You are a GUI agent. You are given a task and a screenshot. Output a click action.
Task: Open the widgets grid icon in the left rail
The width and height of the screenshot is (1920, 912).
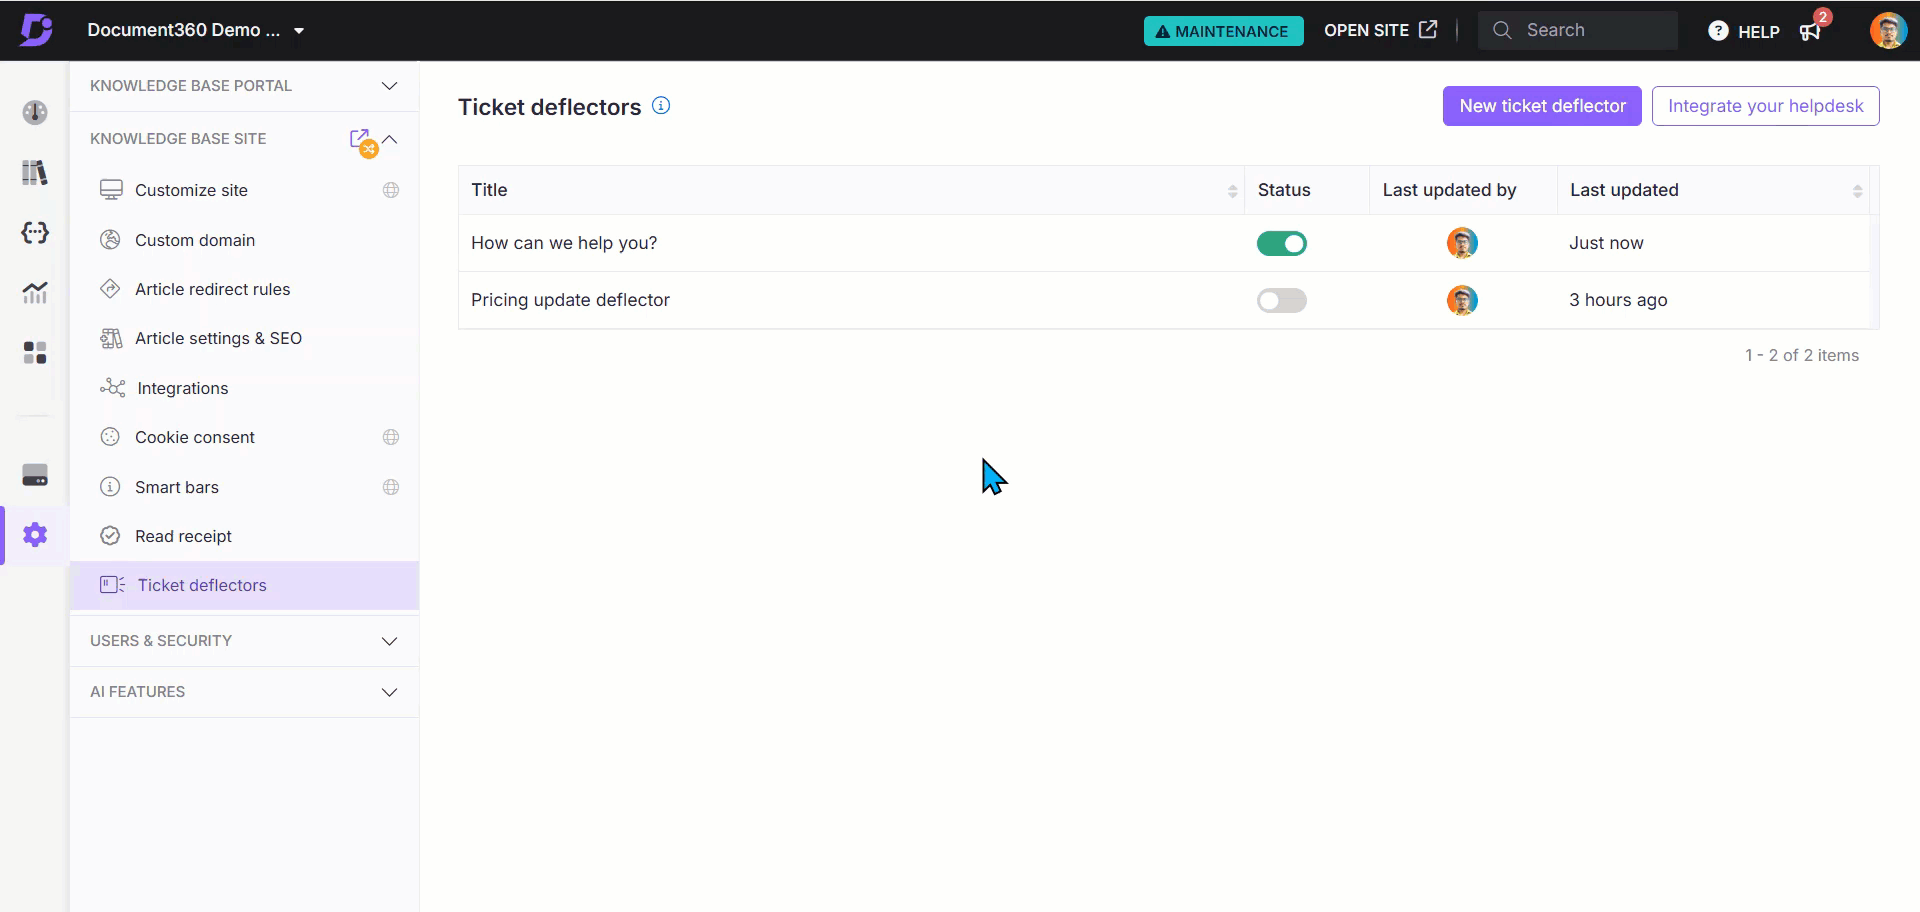pos(35,352)
